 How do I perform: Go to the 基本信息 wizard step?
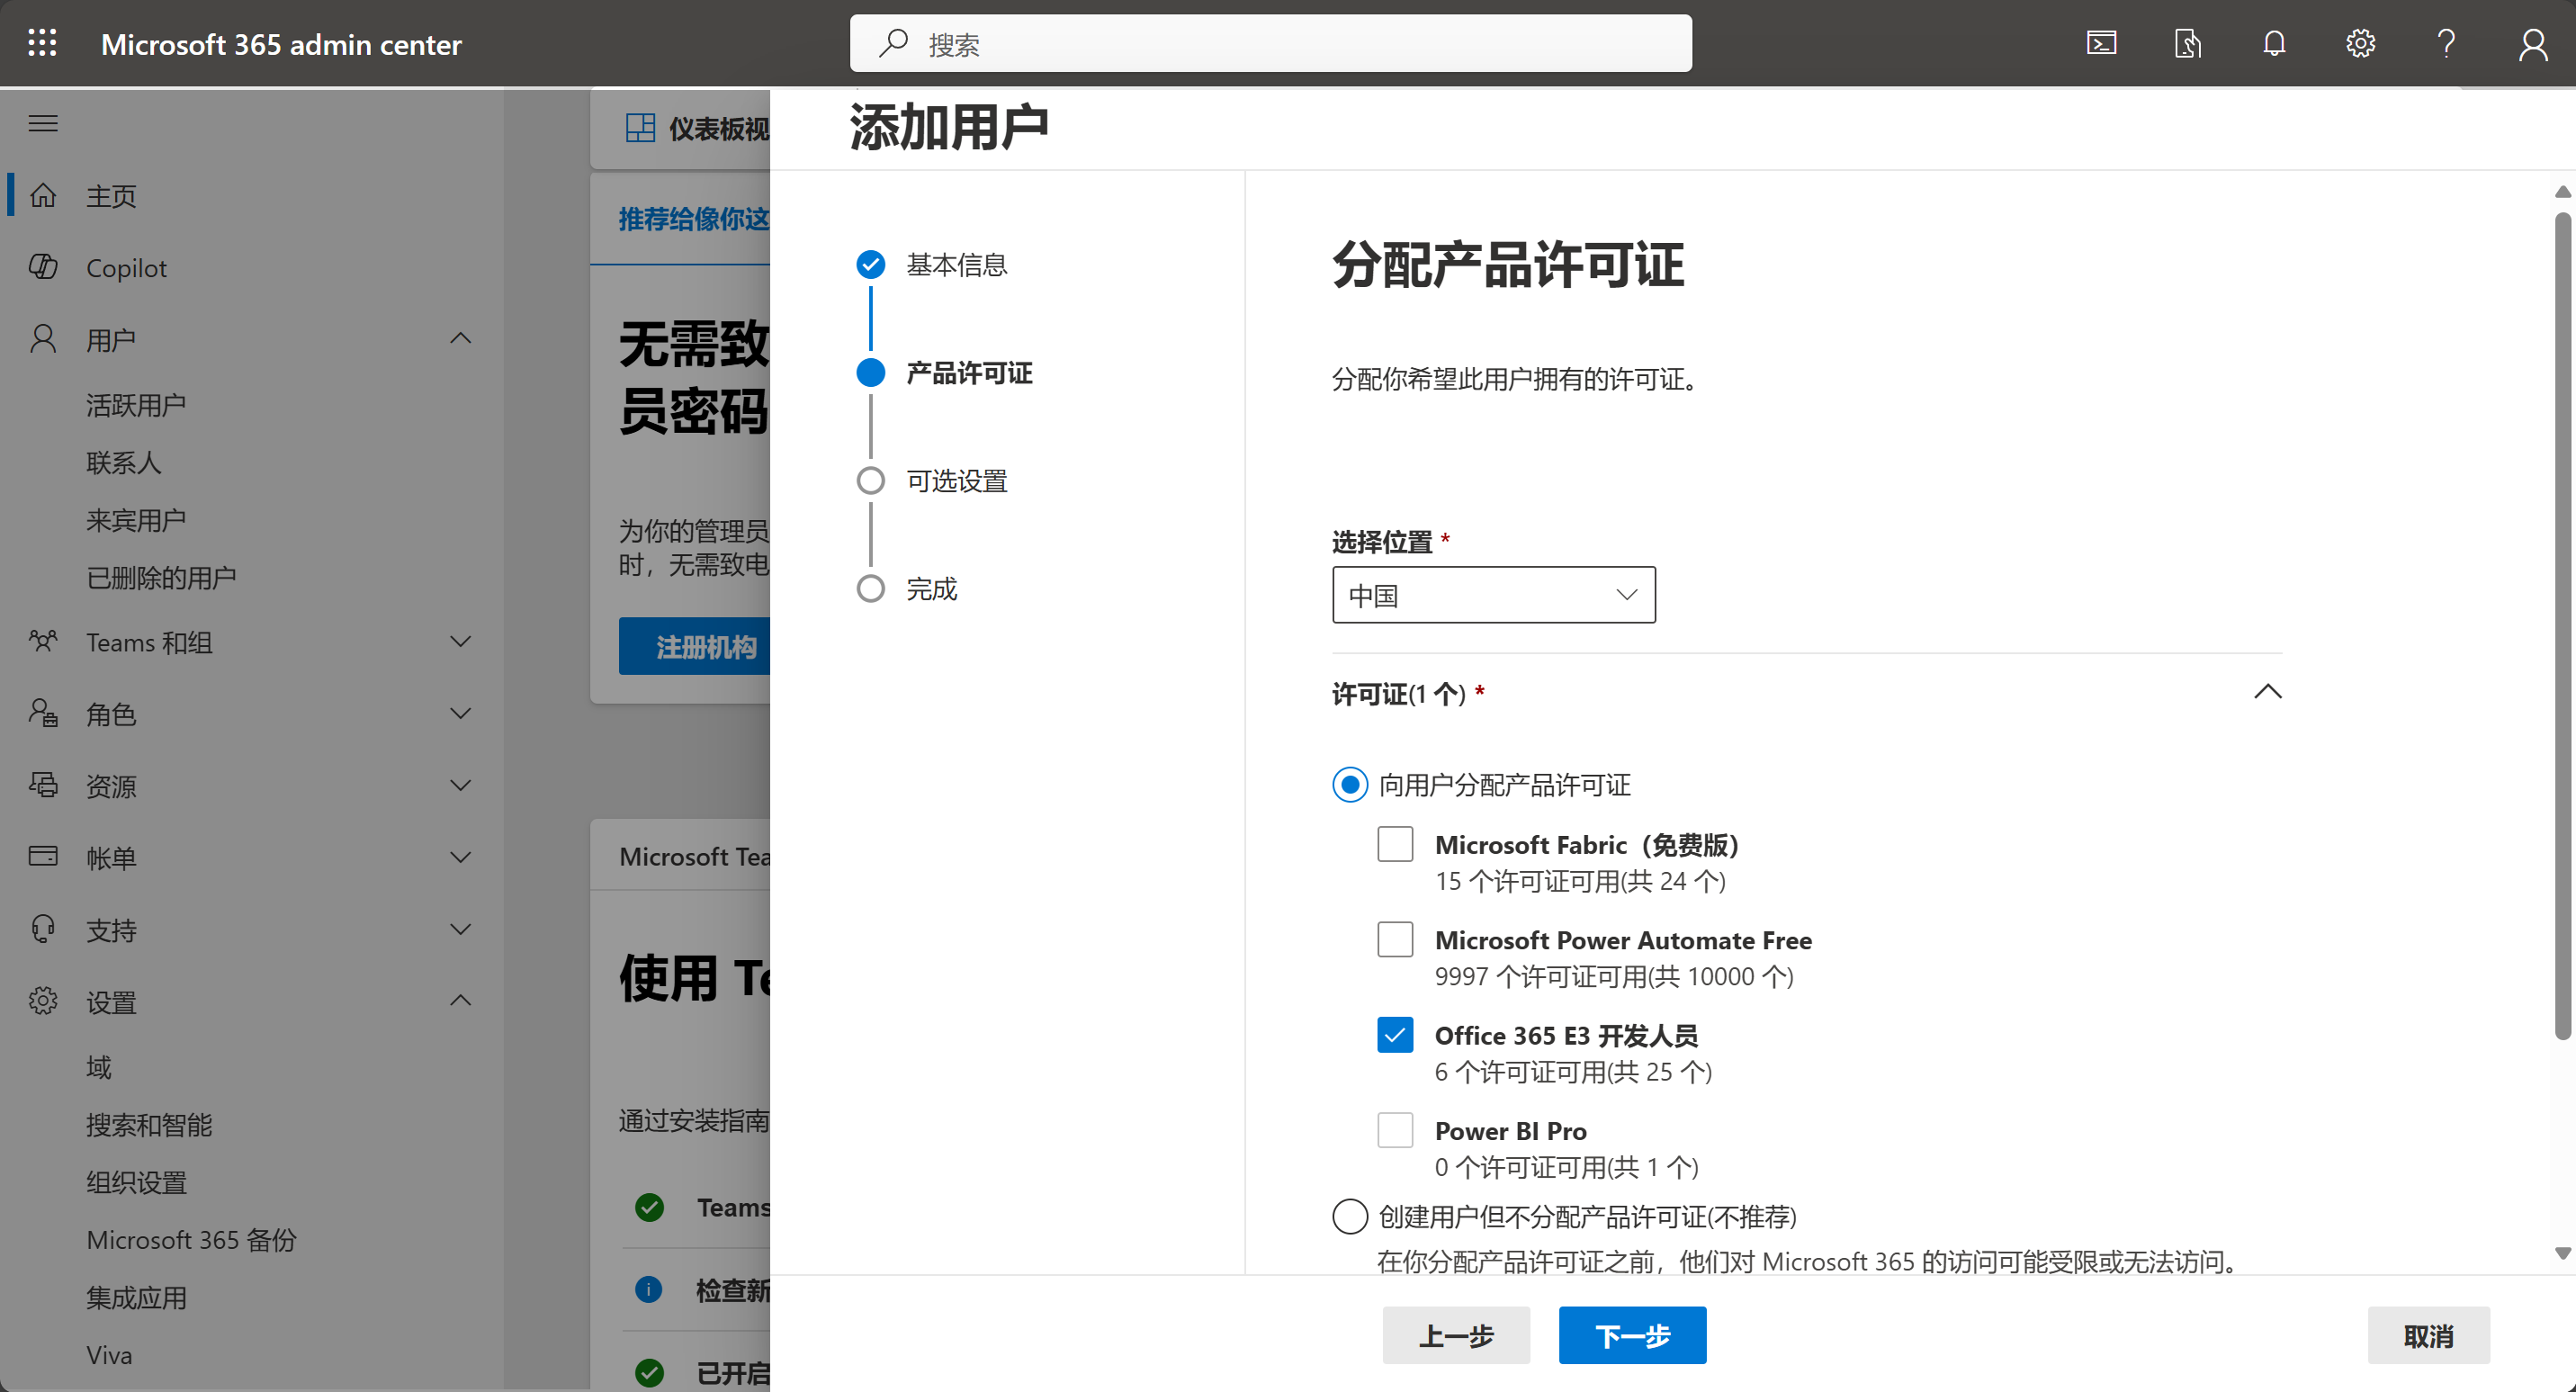click(x=956, y=264)
